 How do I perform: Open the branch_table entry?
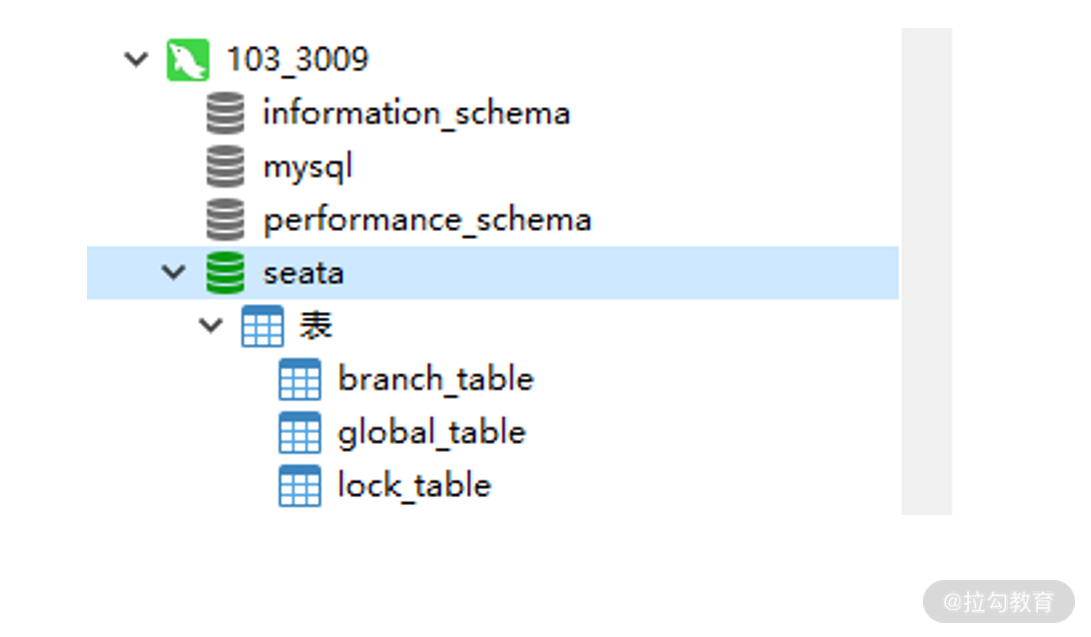pos(436,380)
